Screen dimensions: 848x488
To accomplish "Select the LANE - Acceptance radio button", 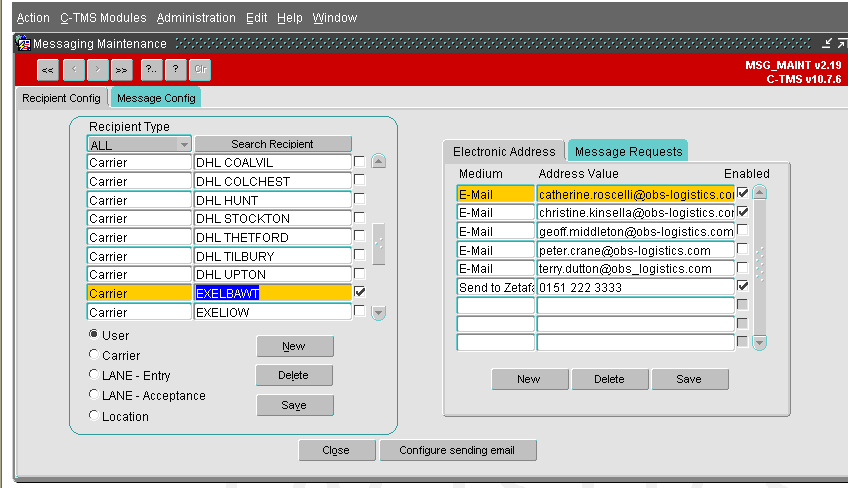I will 94,394.
